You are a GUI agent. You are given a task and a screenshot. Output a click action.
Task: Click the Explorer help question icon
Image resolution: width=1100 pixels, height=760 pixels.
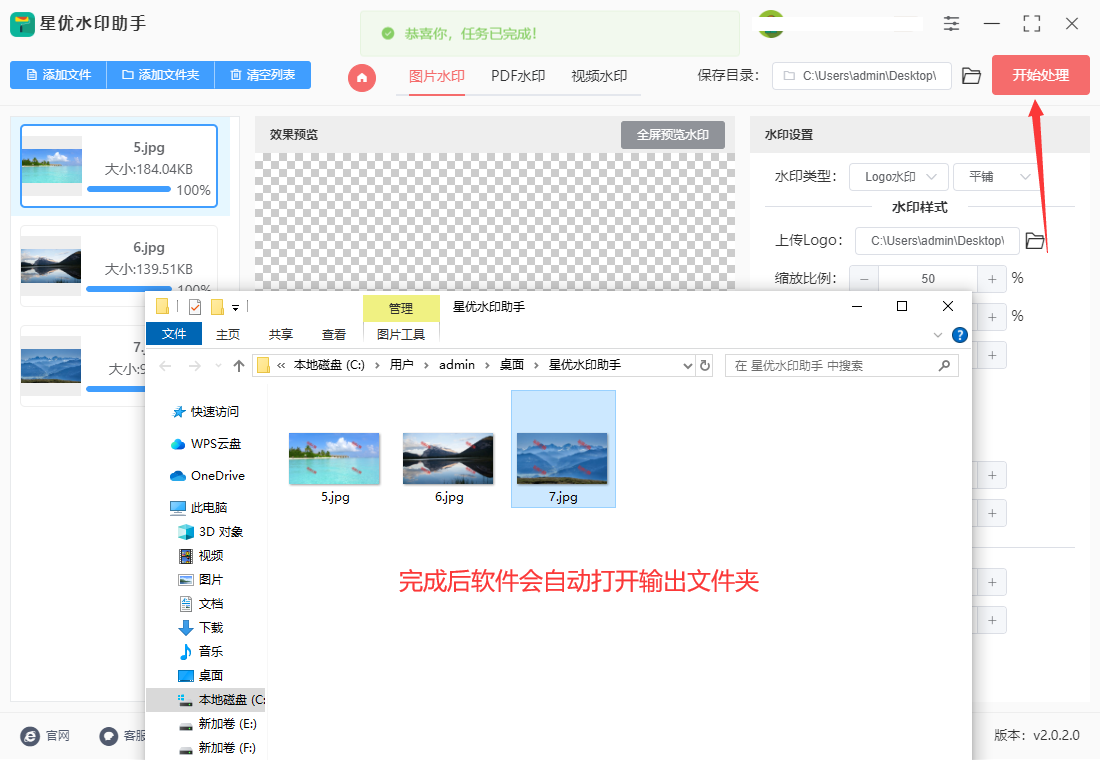pyautogui.click(x=960, y=335)
